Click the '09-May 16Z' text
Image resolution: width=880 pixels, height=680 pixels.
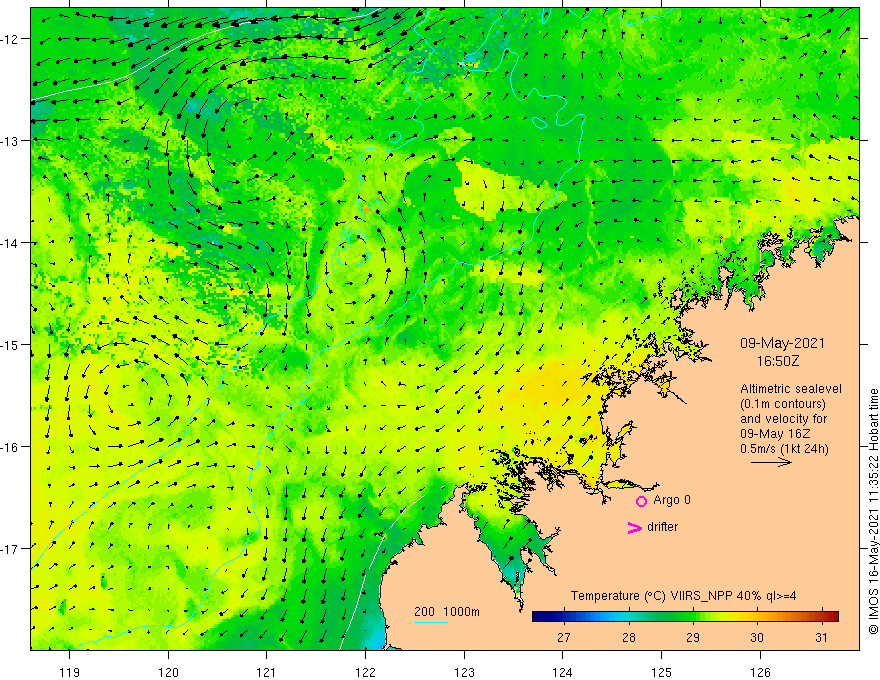(774, 434)
